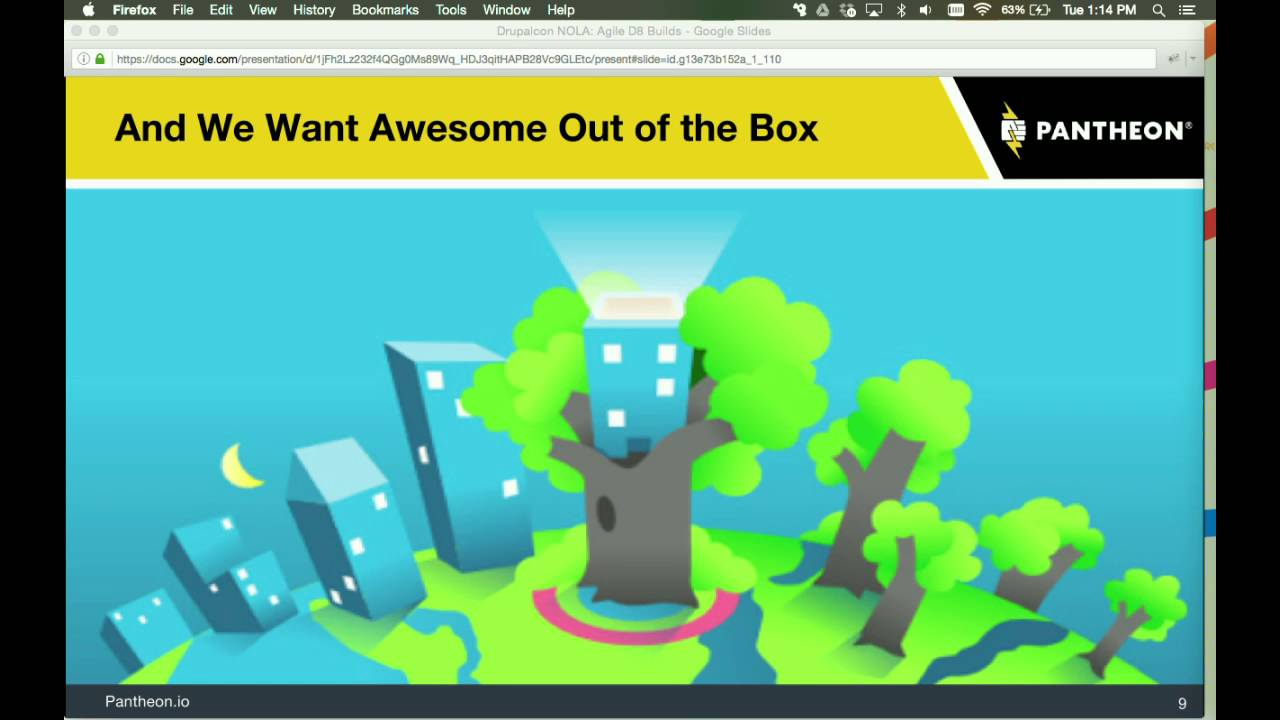Open the Bookmarks menu
Viewport: 1280px width, 720px height.
(385, 10)
